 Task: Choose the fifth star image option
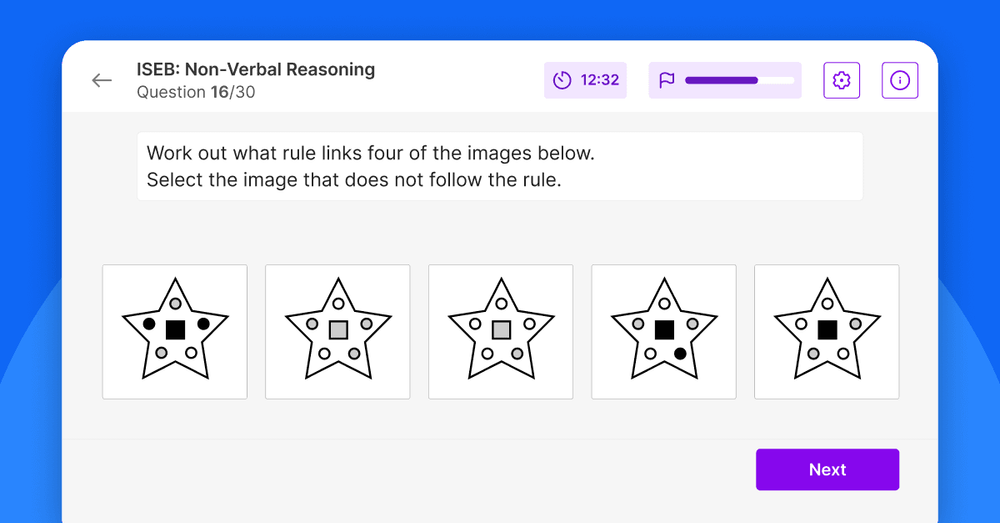827,332
